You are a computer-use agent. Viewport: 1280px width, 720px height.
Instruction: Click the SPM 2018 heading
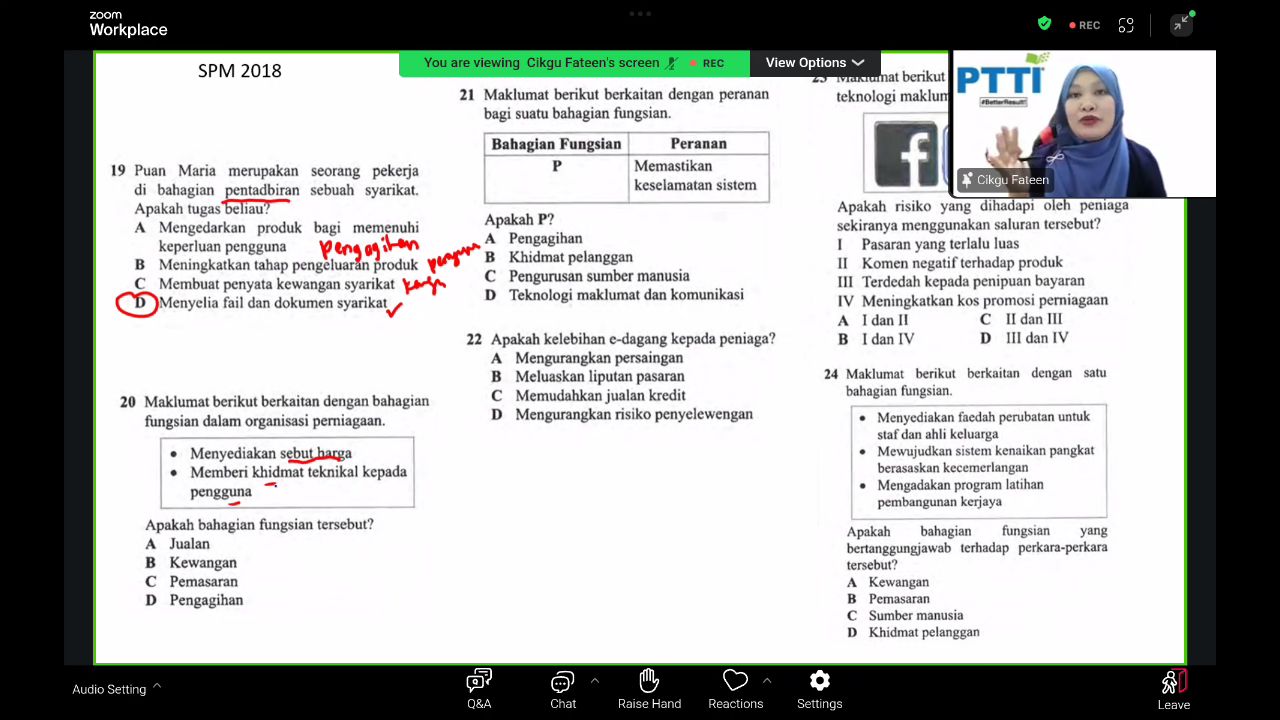240,71
